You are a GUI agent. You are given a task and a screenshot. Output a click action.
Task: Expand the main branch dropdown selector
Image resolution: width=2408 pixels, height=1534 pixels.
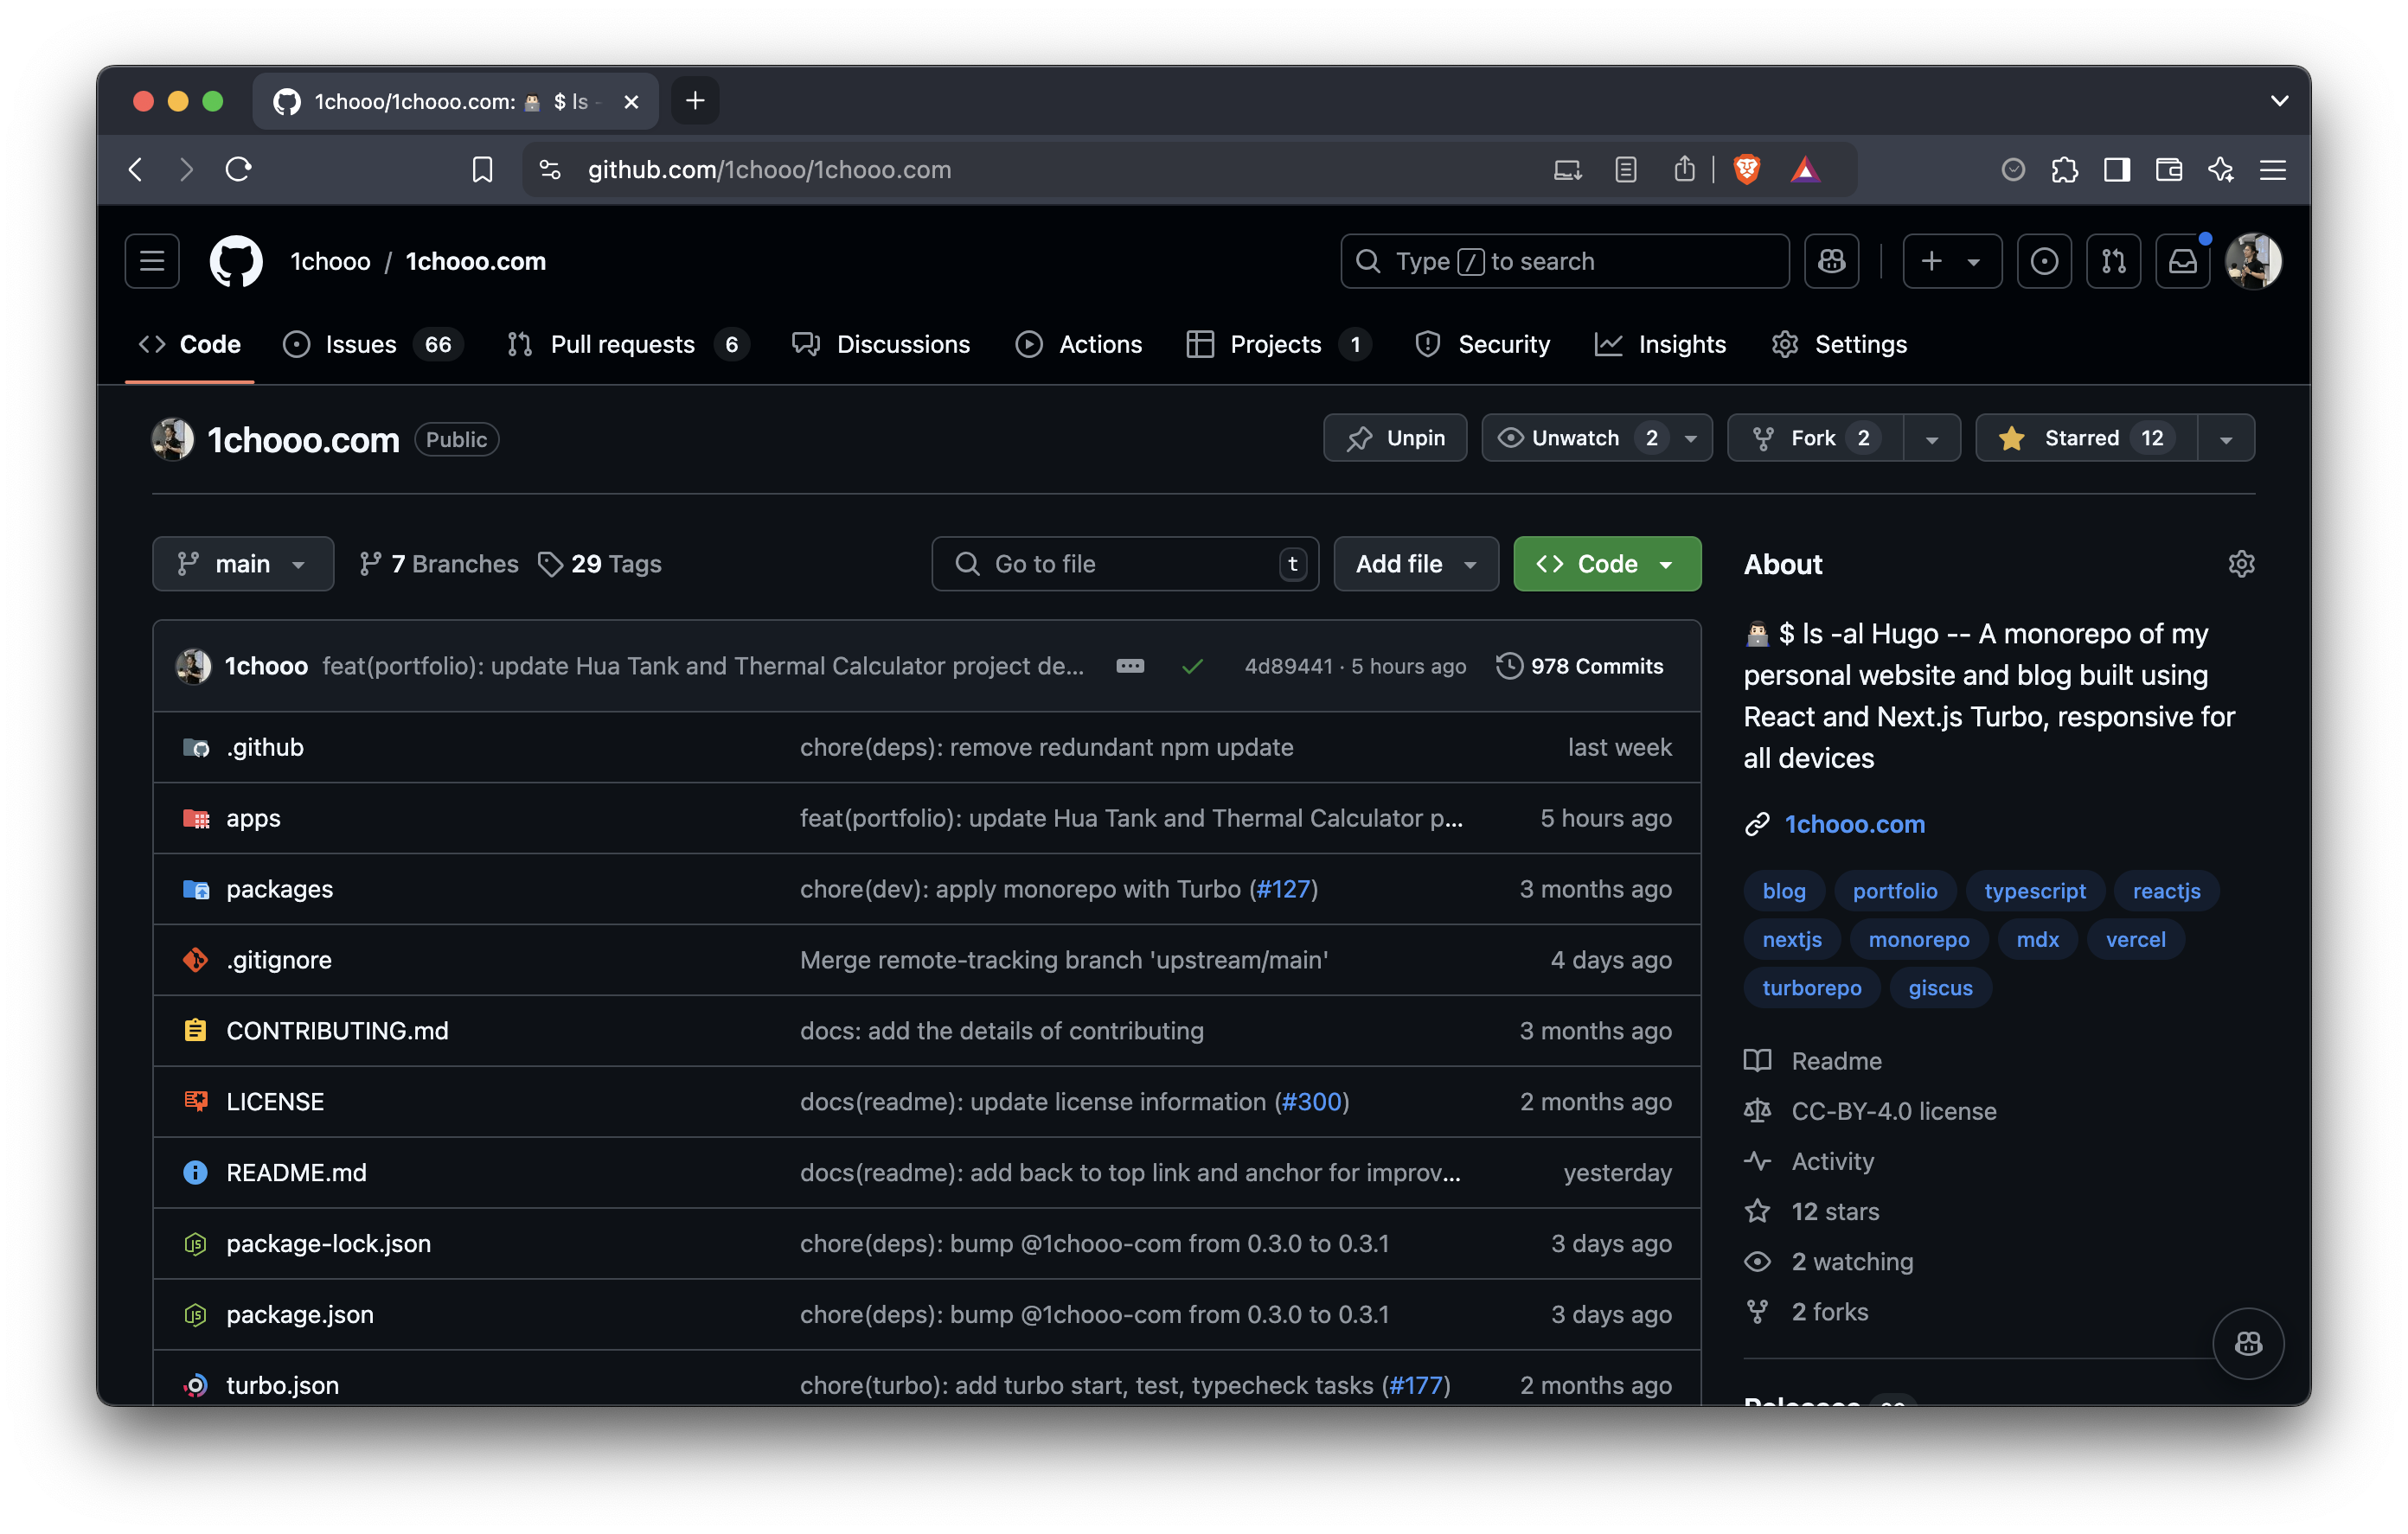click(x=242, y=564)
